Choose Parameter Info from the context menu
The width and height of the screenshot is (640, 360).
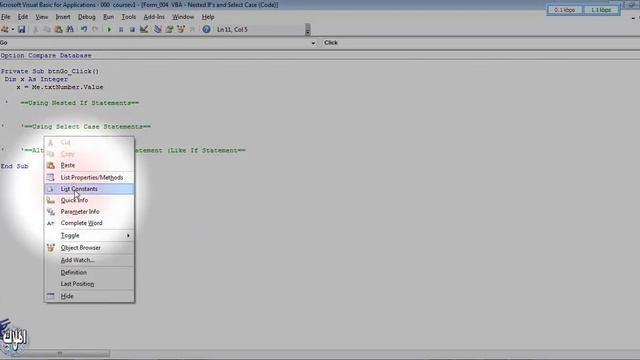(89, 212)
